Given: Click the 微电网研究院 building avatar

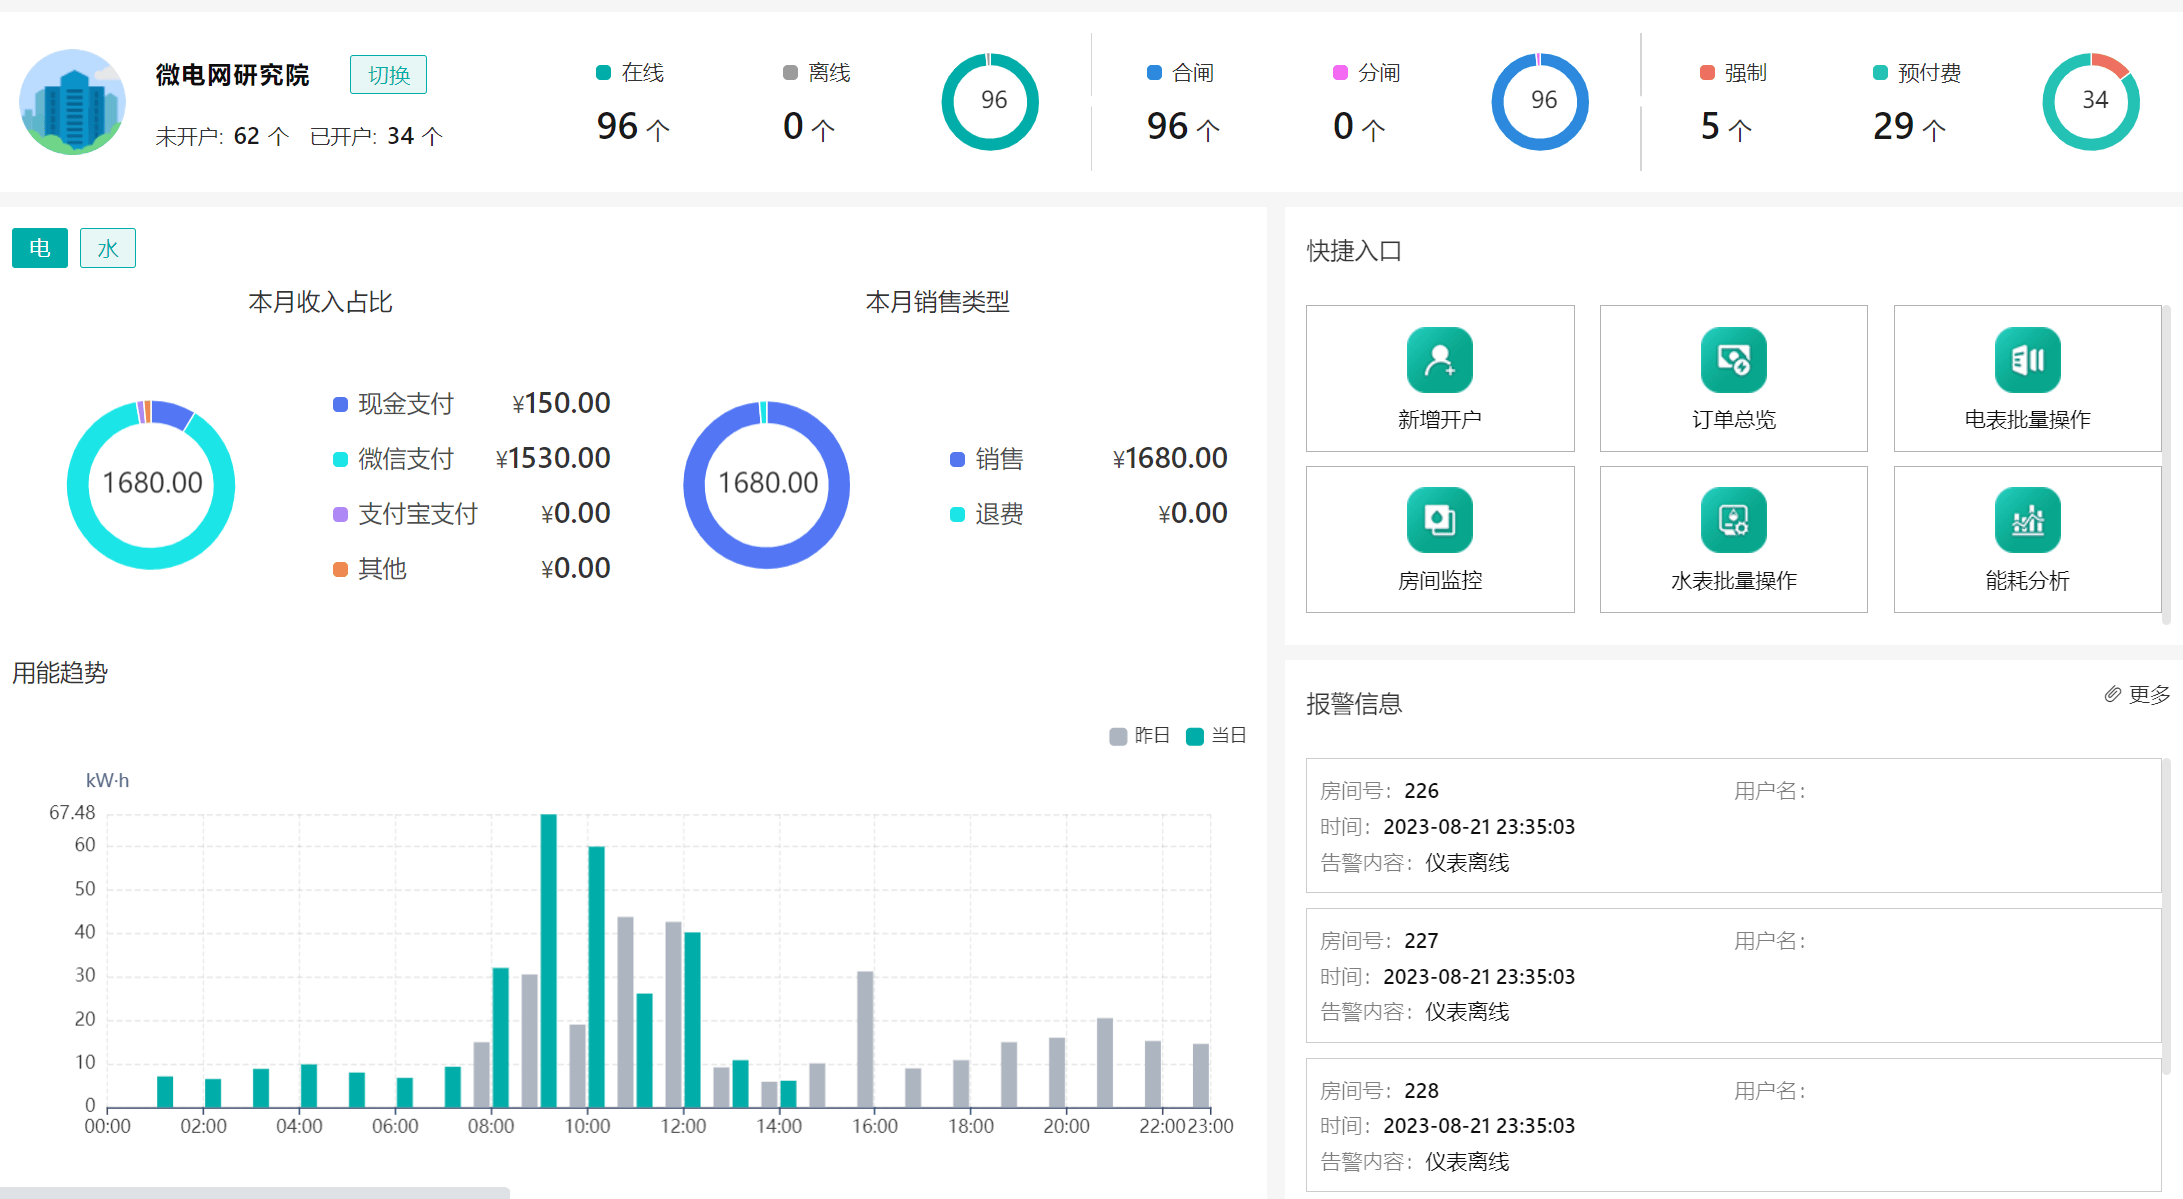Looking at the screenshot, I should pyautogui.click(x=72, y=102).
